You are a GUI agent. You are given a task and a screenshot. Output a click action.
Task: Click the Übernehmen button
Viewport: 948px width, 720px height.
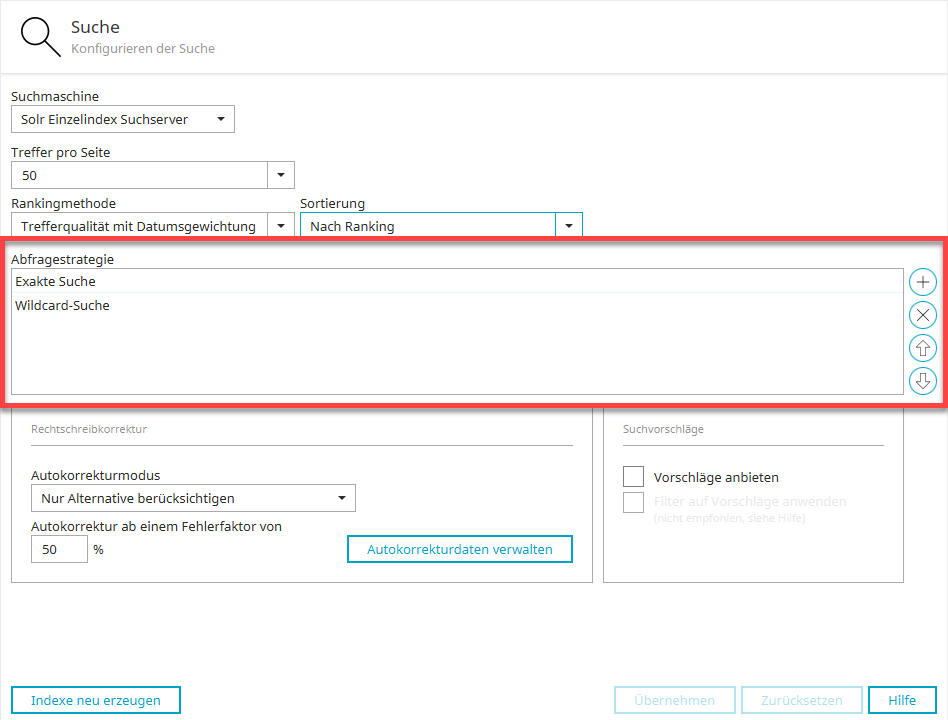[x=674, y=700]
